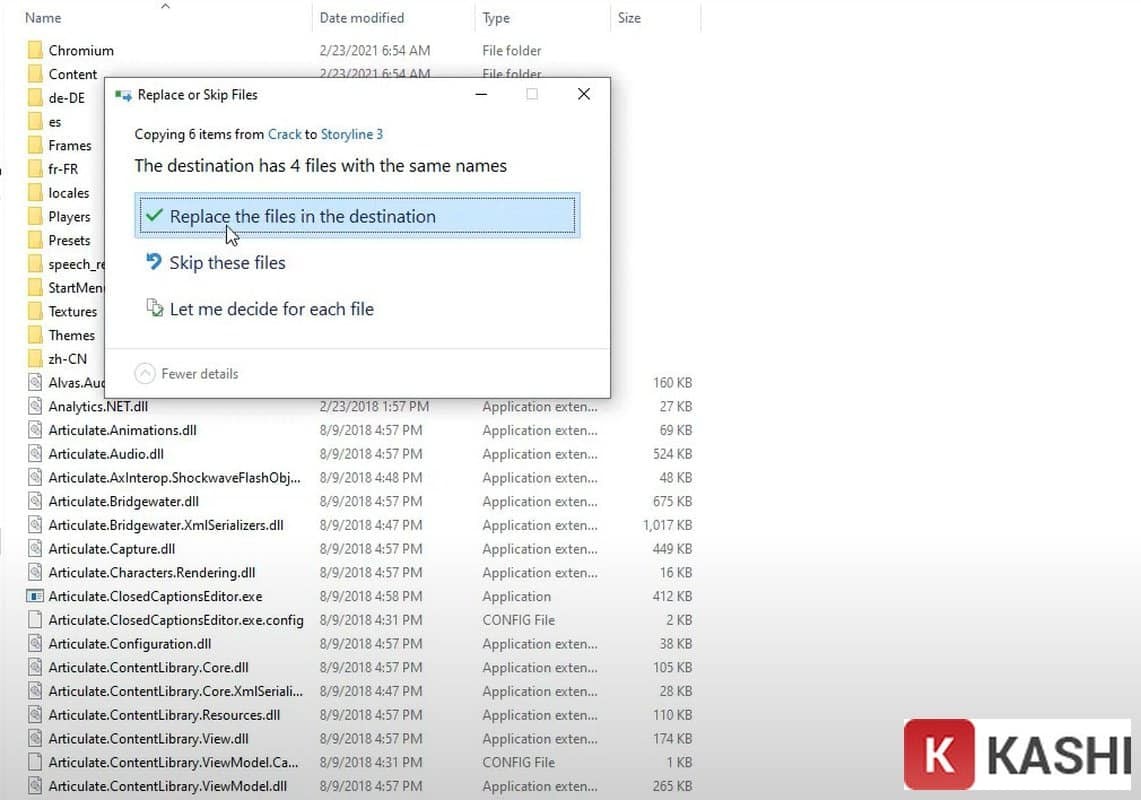
Task: Click the Articulate.ContentLibrary.View.dll file icon
Action: pos(34,739)
